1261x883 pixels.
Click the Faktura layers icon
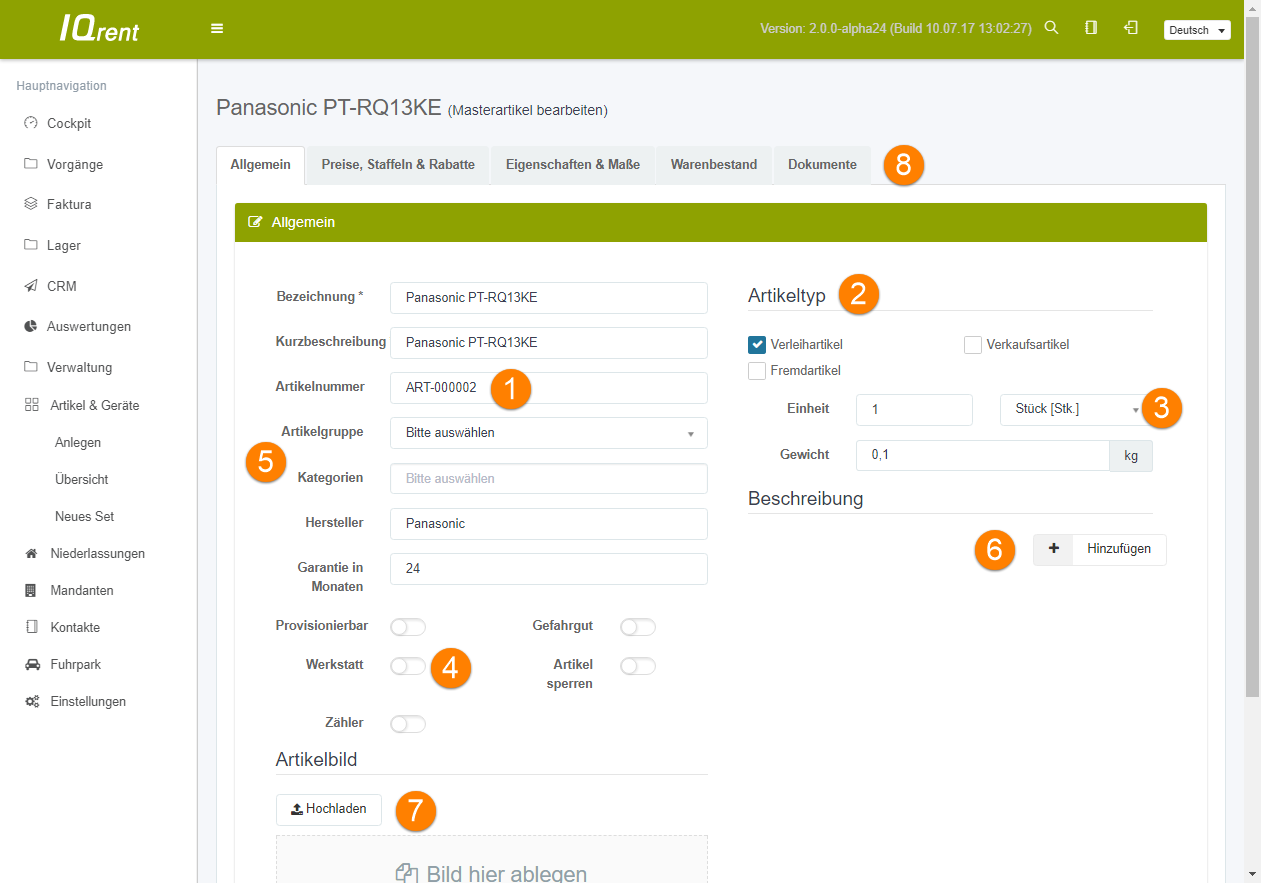30,204
